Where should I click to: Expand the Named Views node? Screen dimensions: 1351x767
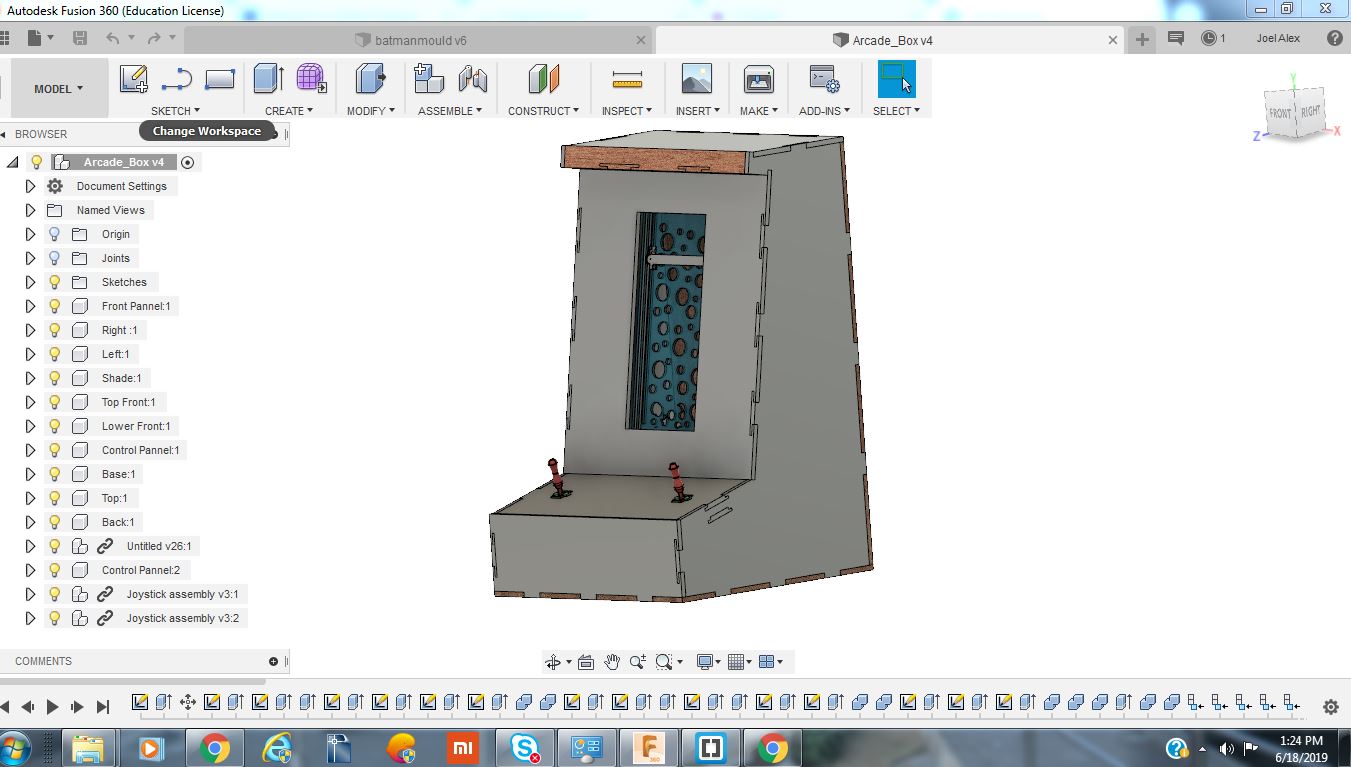(30, 210)
